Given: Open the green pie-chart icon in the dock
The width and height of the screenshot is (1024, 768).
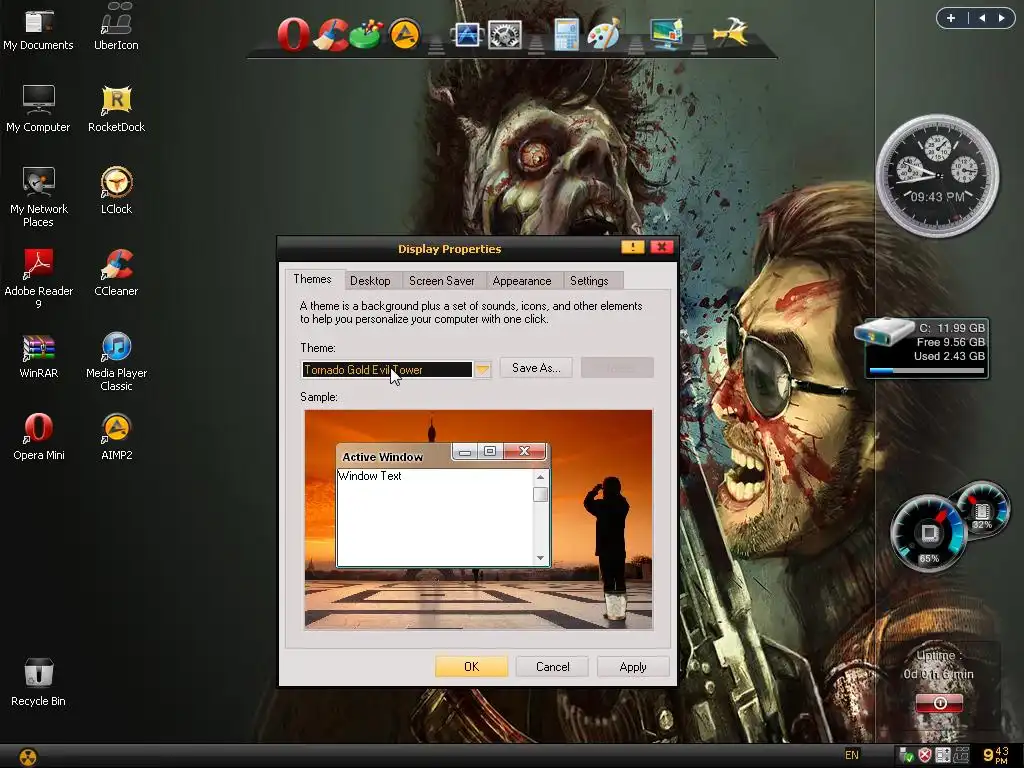Looking at the screenshot, I should pos(365,34).
